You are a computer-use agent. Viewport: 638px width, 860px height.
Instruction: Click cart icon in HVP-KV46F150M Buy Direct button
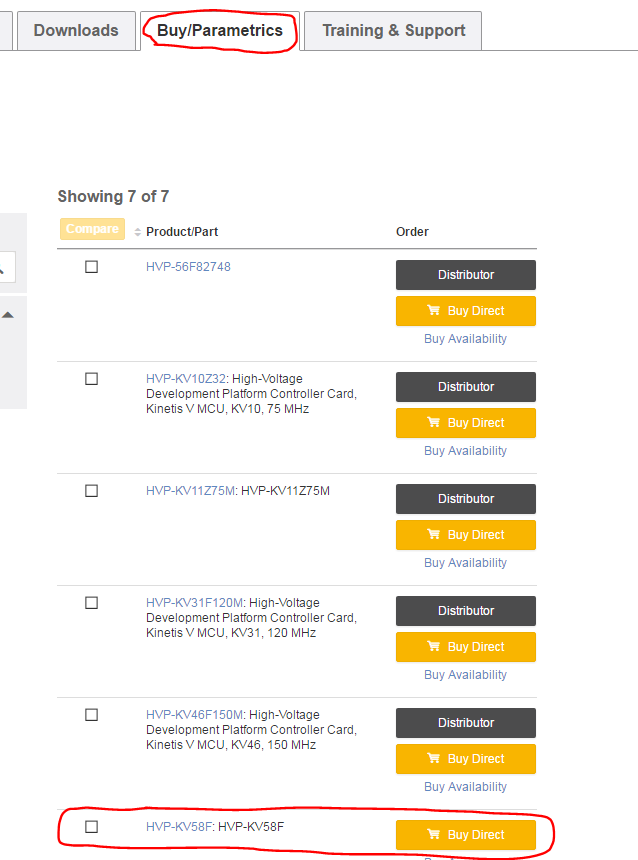pyautogui.click(x=434, y=758)
